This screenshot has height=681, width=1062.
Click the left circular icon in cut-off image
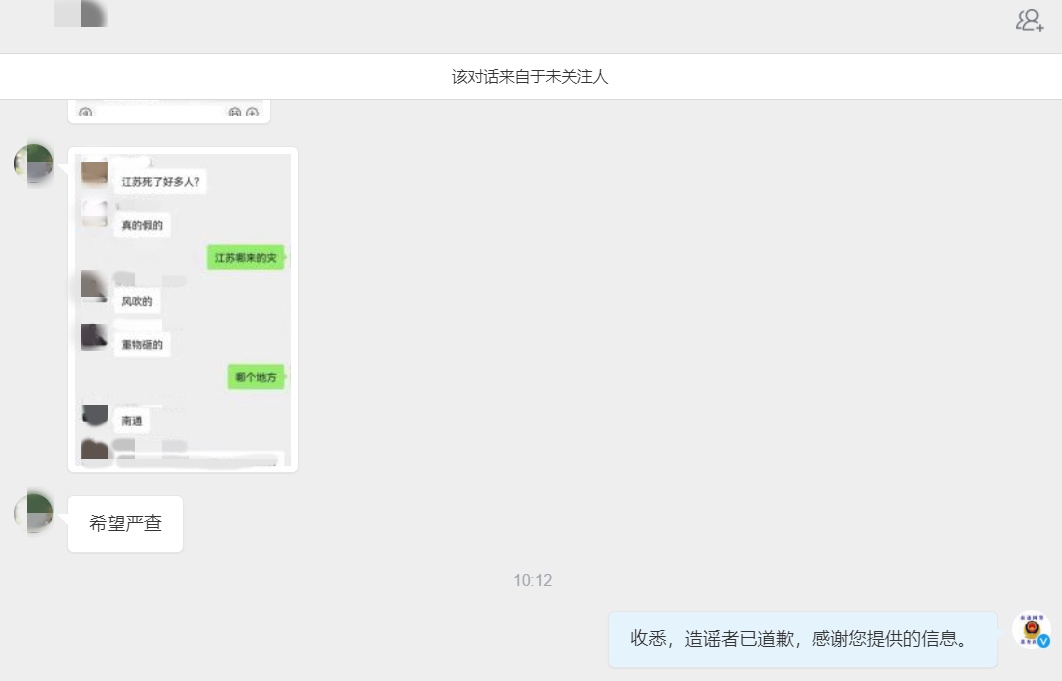pyautogui.click(x=85, y=113)
